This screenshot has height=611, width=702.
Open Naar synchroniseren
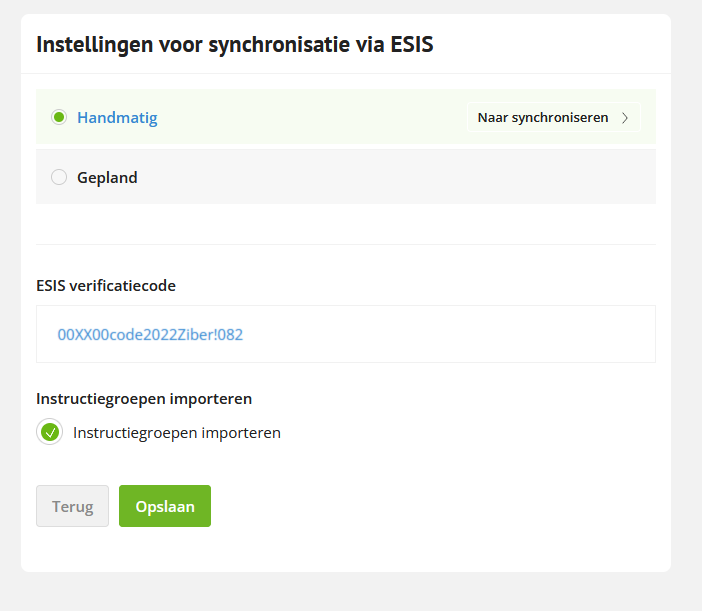[x=554, y=117]
